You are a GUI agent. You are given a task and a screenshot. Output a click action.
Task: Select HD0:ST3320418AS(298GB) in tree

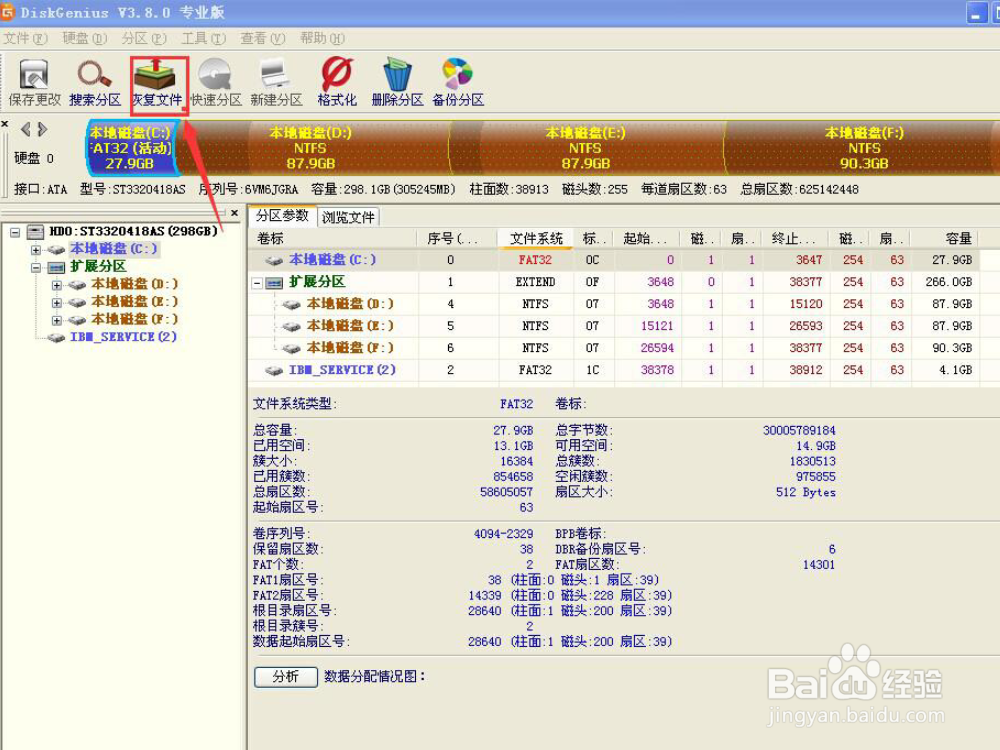click(133, 231)
